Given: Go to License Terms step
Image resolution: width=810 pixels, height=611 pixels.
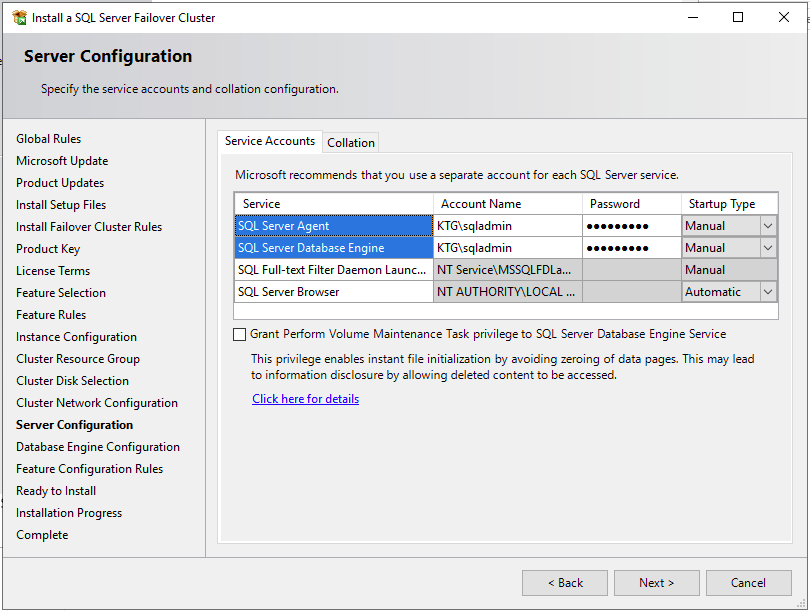Looking at the screenshot, I should coord(53,271).
